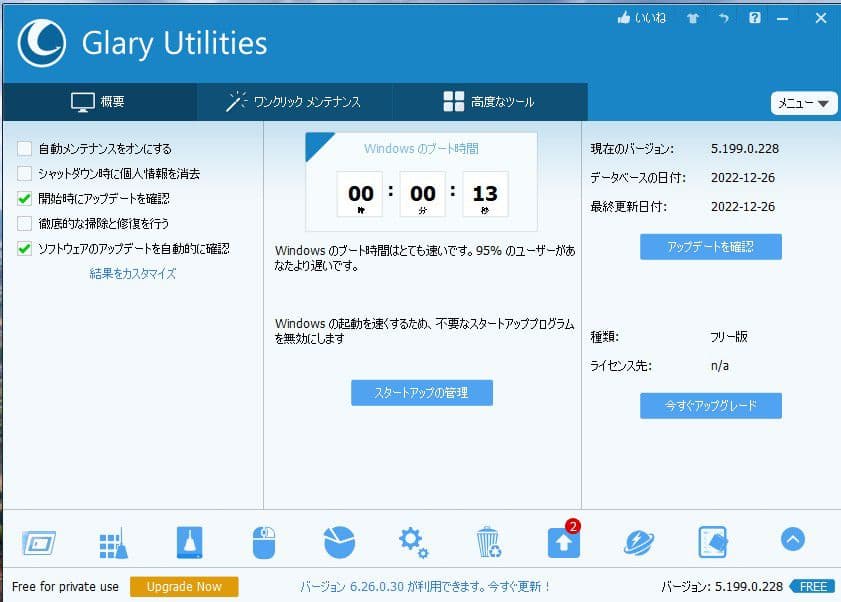
Task: Open the help question mark icon
Action: [755, 18]
